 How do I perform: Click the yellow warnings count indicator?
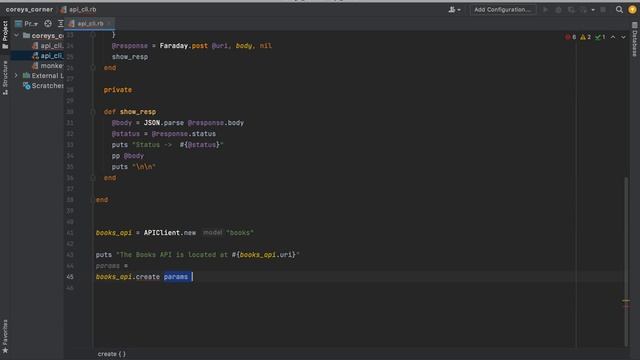click(585, 37)
